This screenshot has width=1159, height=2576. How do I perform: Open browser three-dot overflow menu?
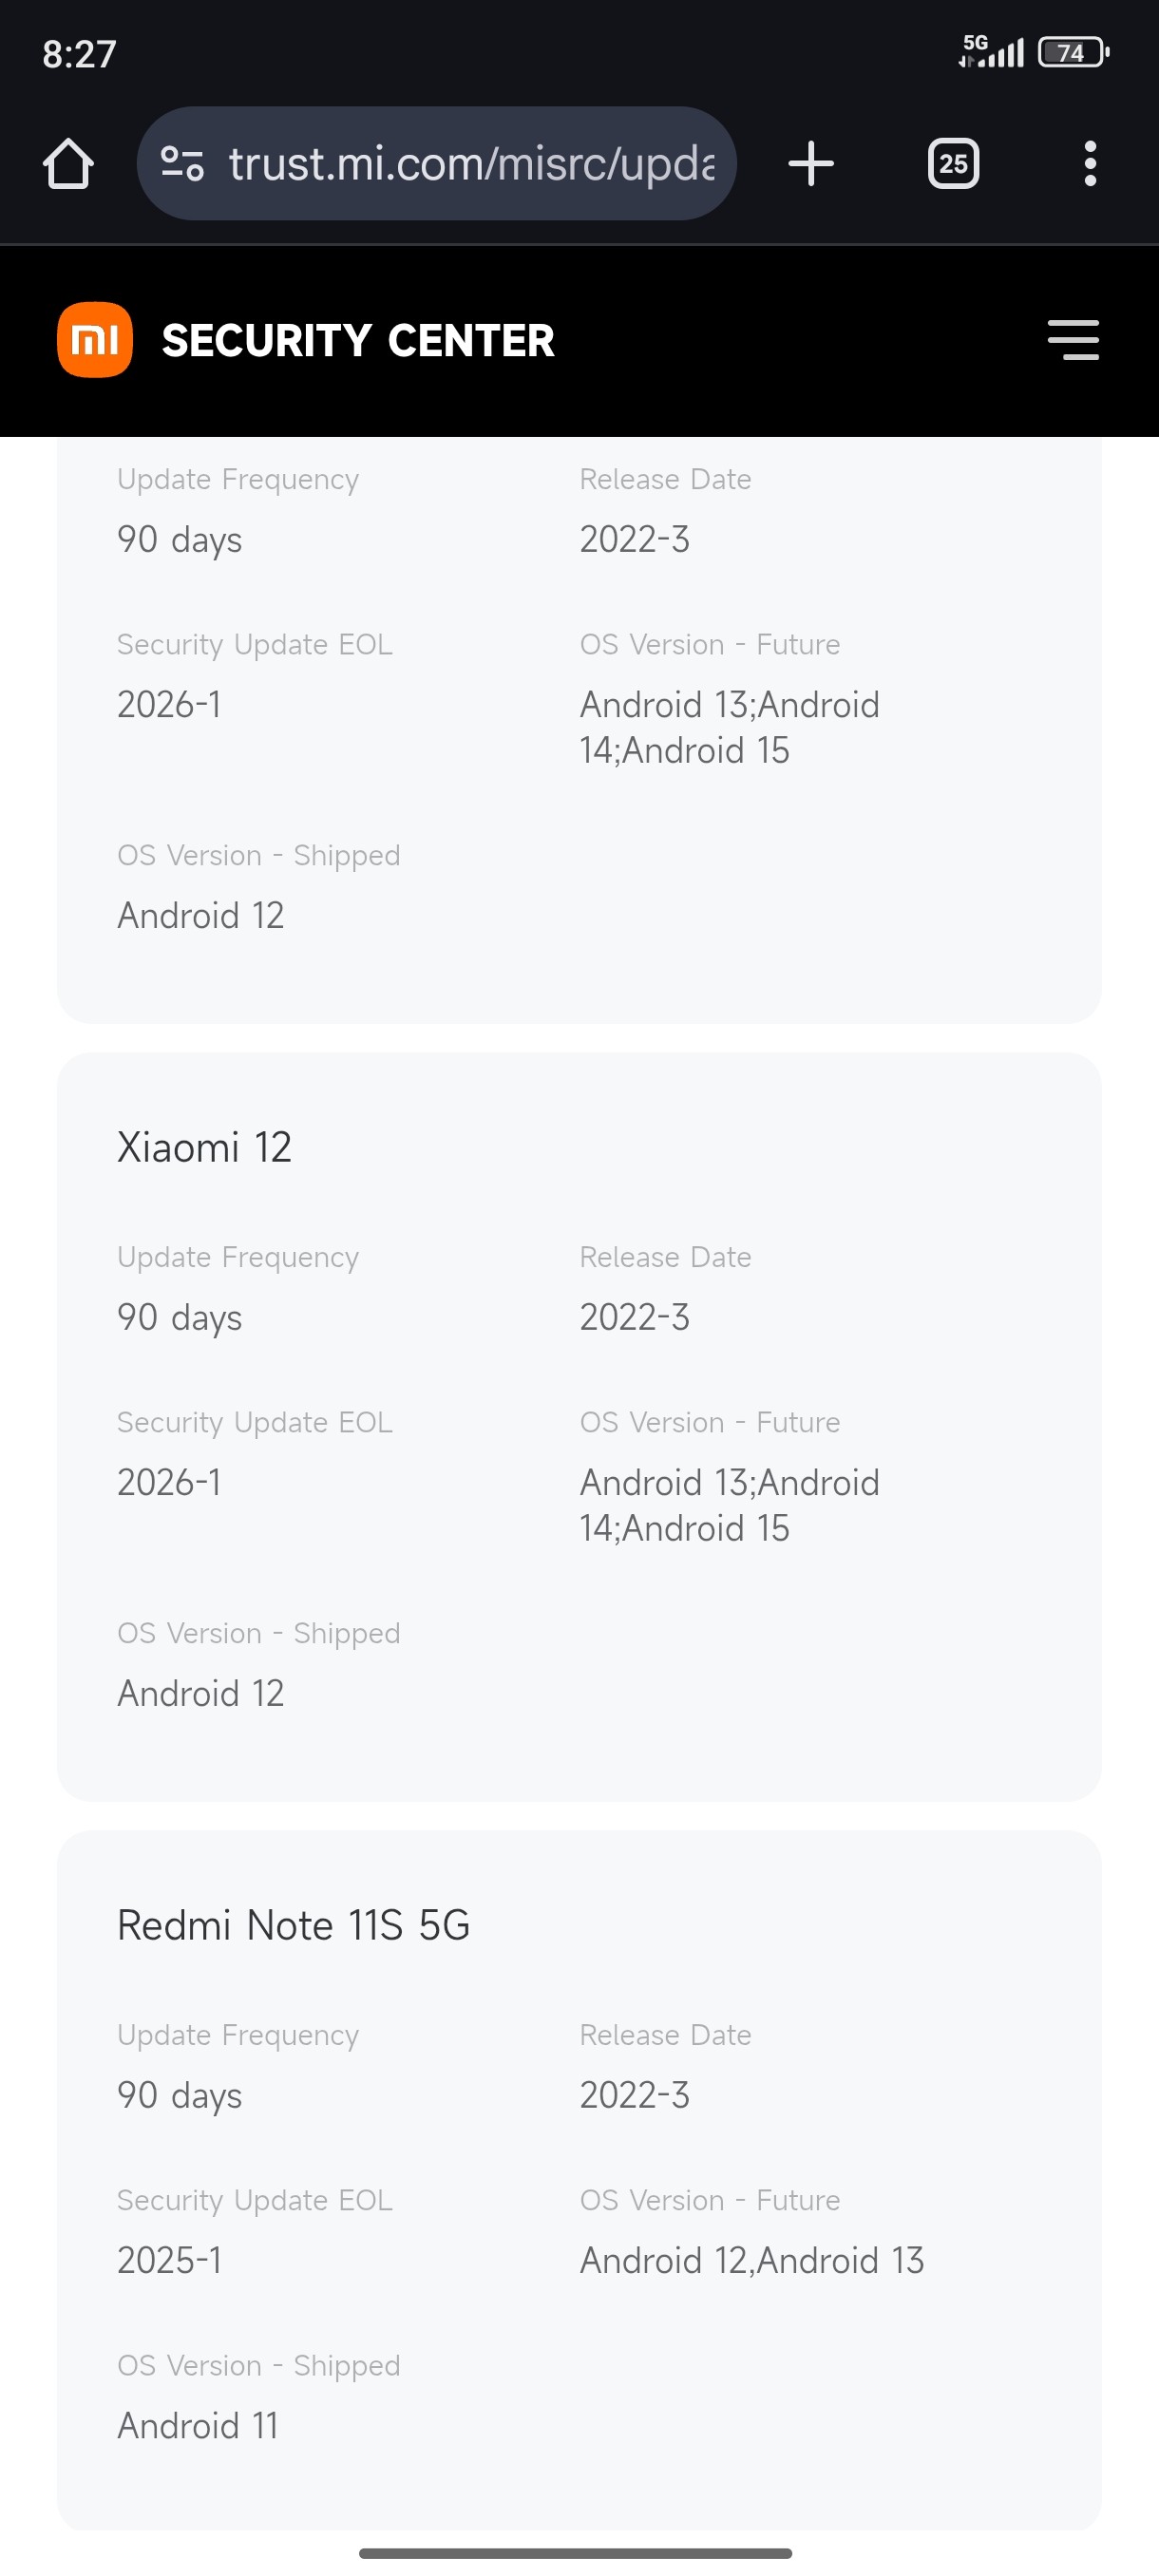[x=1090, y=164]
